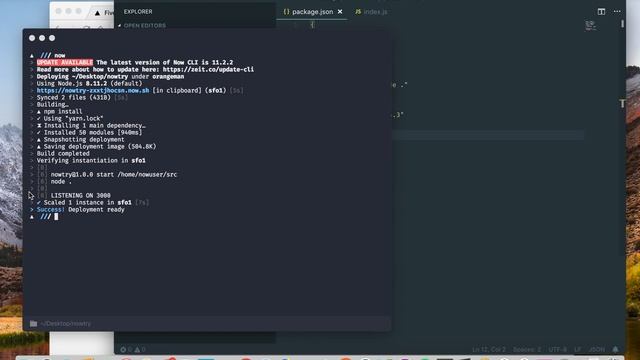This screenshot has width=640, height=360.
Task: Click the EXPLORER panel title
Action: 138,11
